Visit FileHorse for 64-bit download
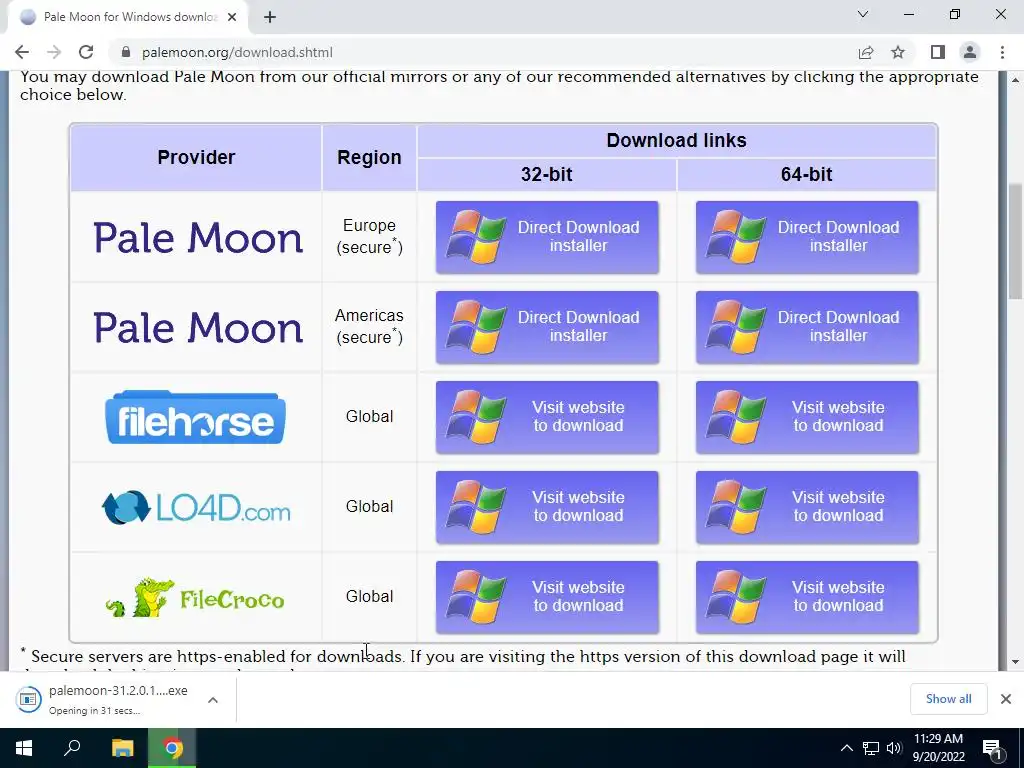1024x768 pixels. [x=807, y=417]
